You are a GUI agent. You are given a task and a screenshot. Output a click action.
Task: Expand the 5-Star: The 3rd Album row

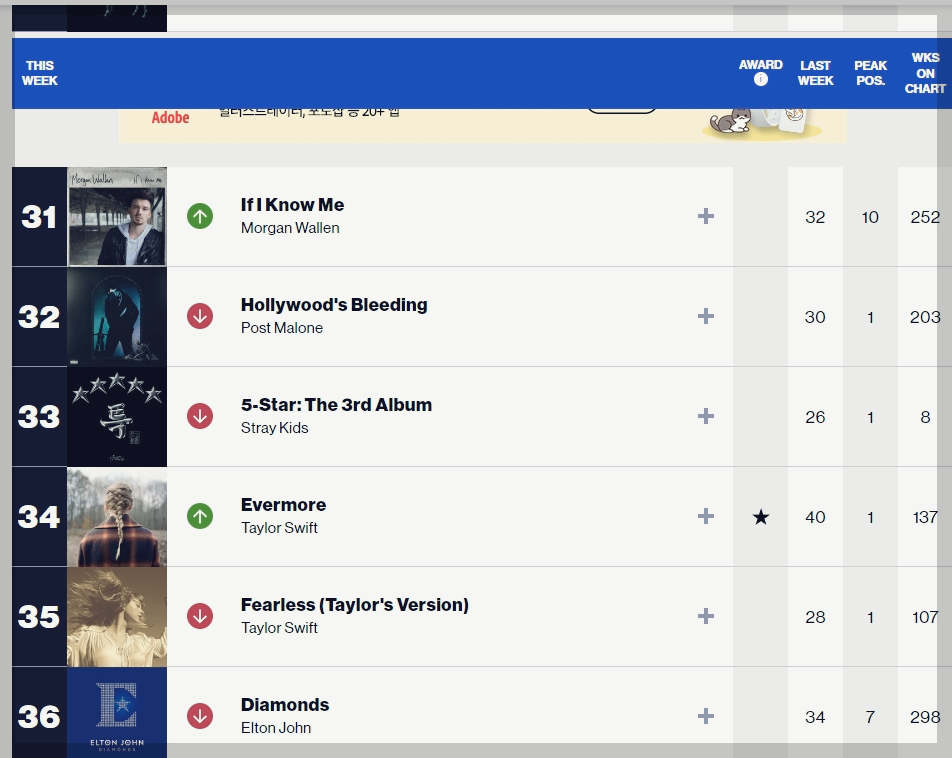[x=706, y=416]
